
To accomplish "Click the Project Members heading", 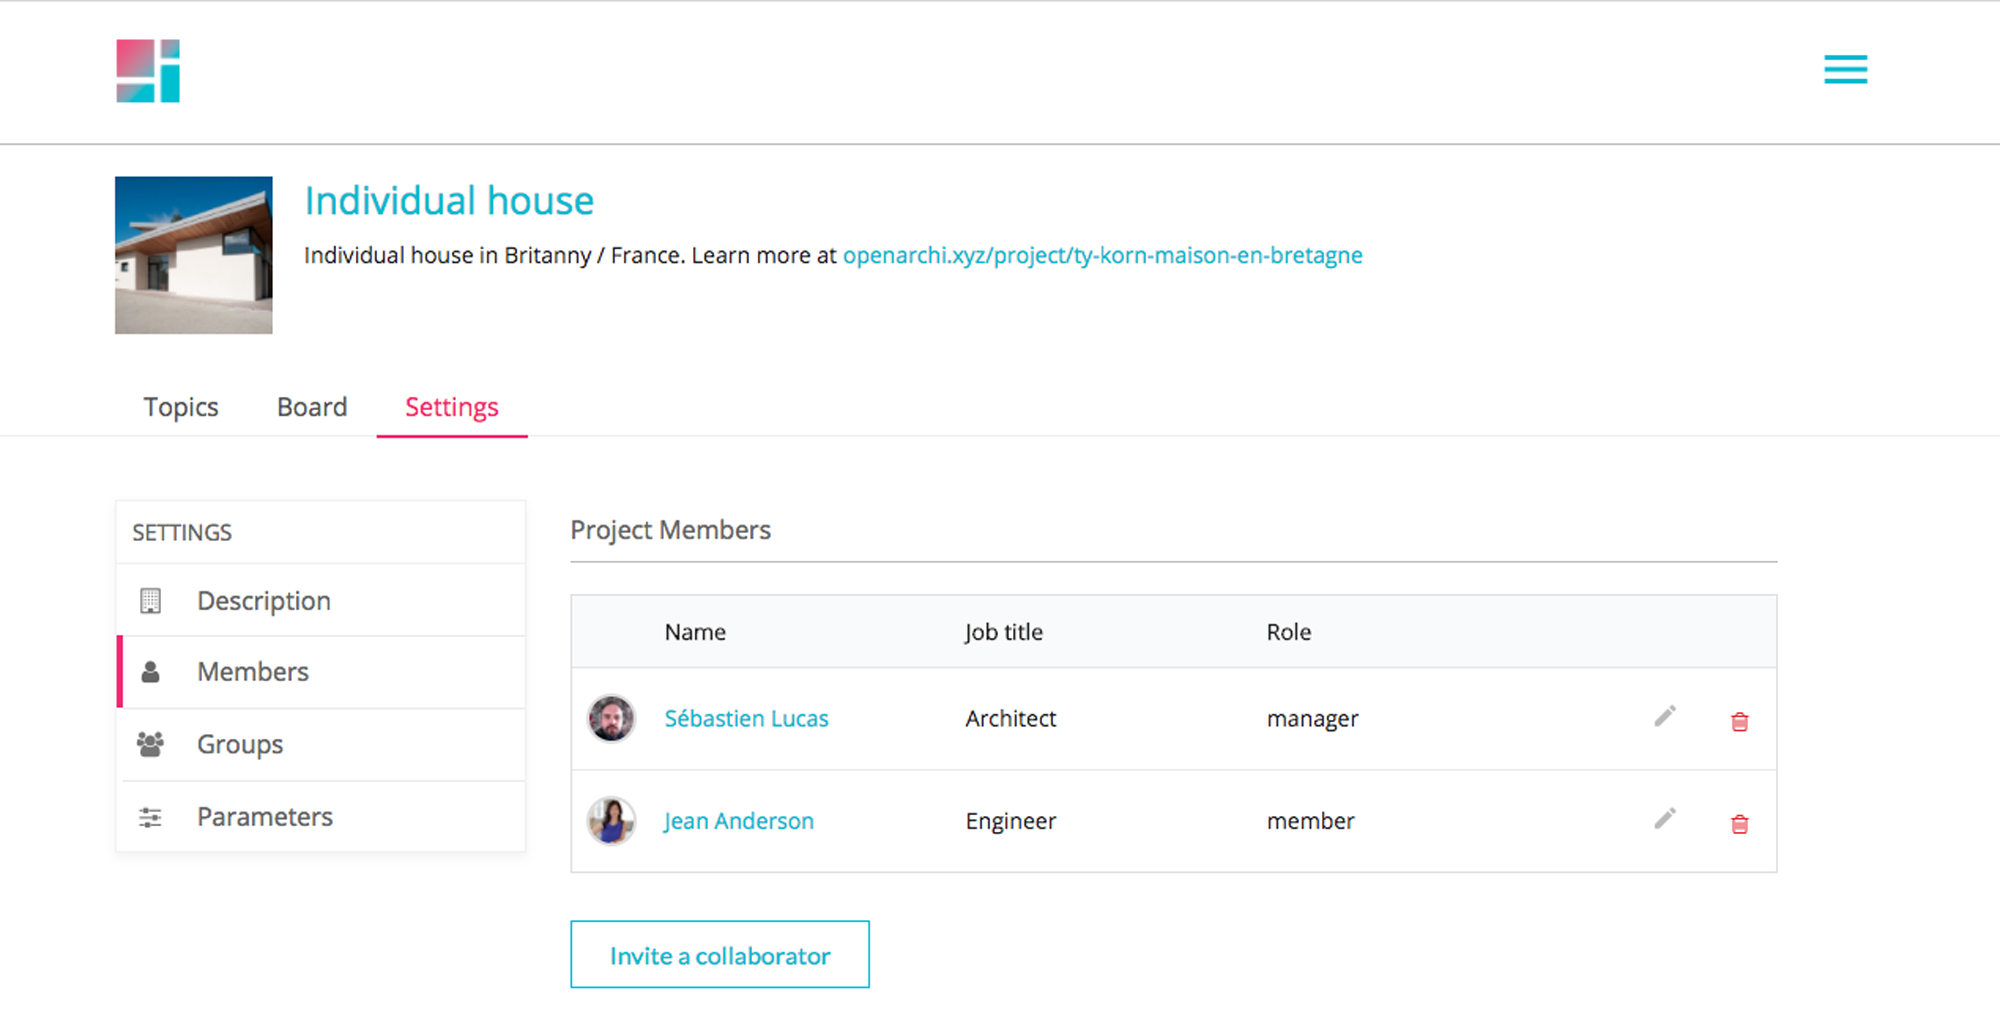I will [x=670, y=530].
